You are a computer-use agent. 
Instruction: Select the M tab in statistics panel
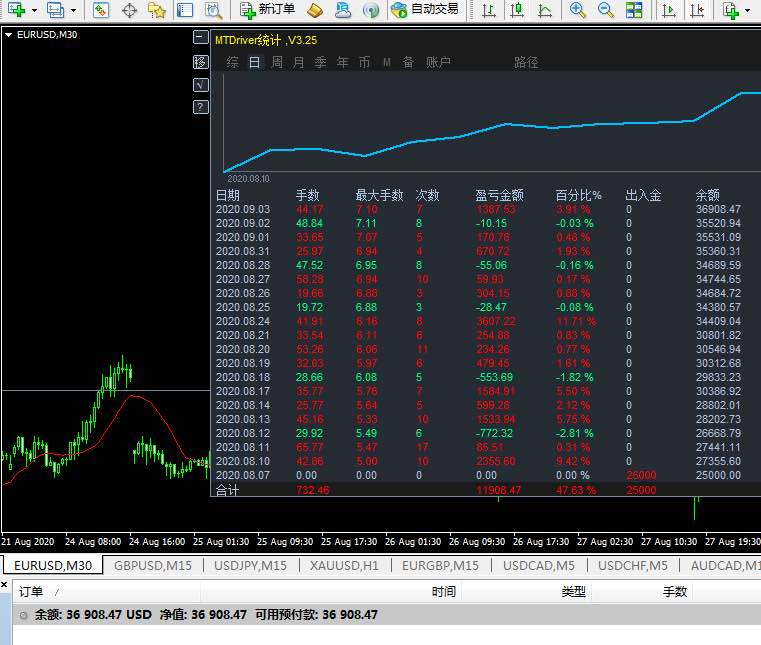tap(387, 62)
